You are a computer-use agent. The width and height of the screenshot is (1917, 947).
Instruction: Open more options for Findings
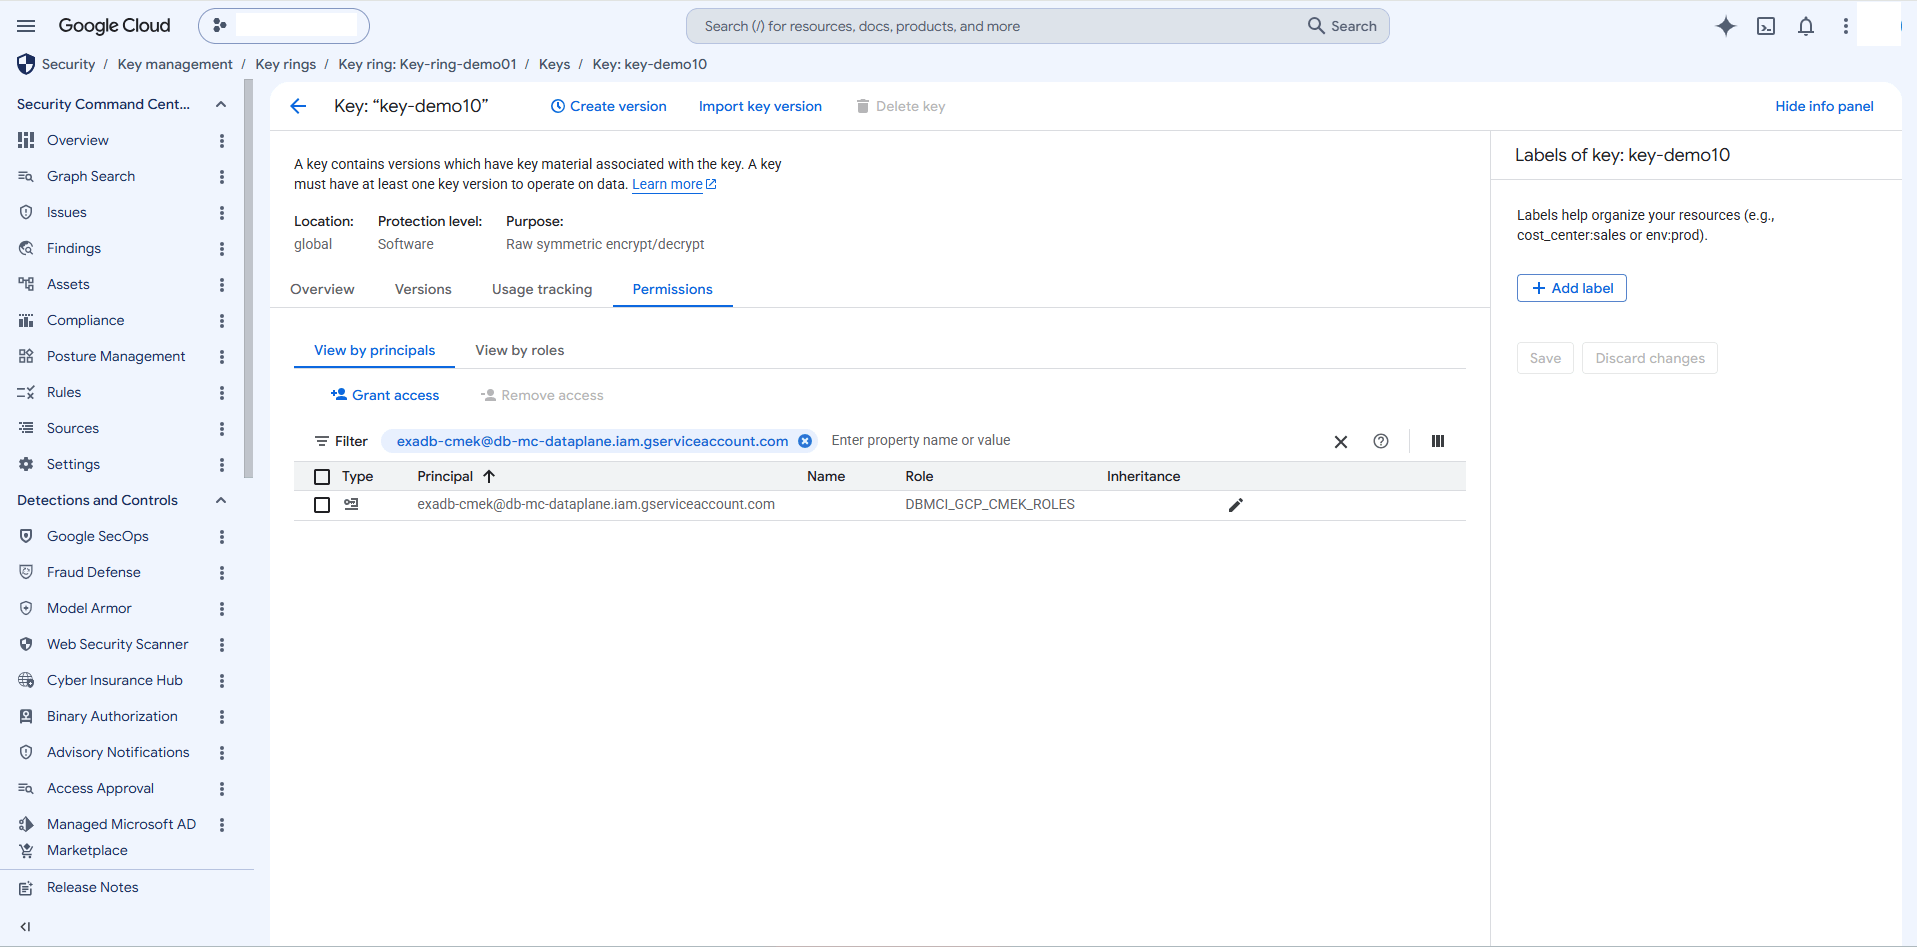click(x=222, y=249)
